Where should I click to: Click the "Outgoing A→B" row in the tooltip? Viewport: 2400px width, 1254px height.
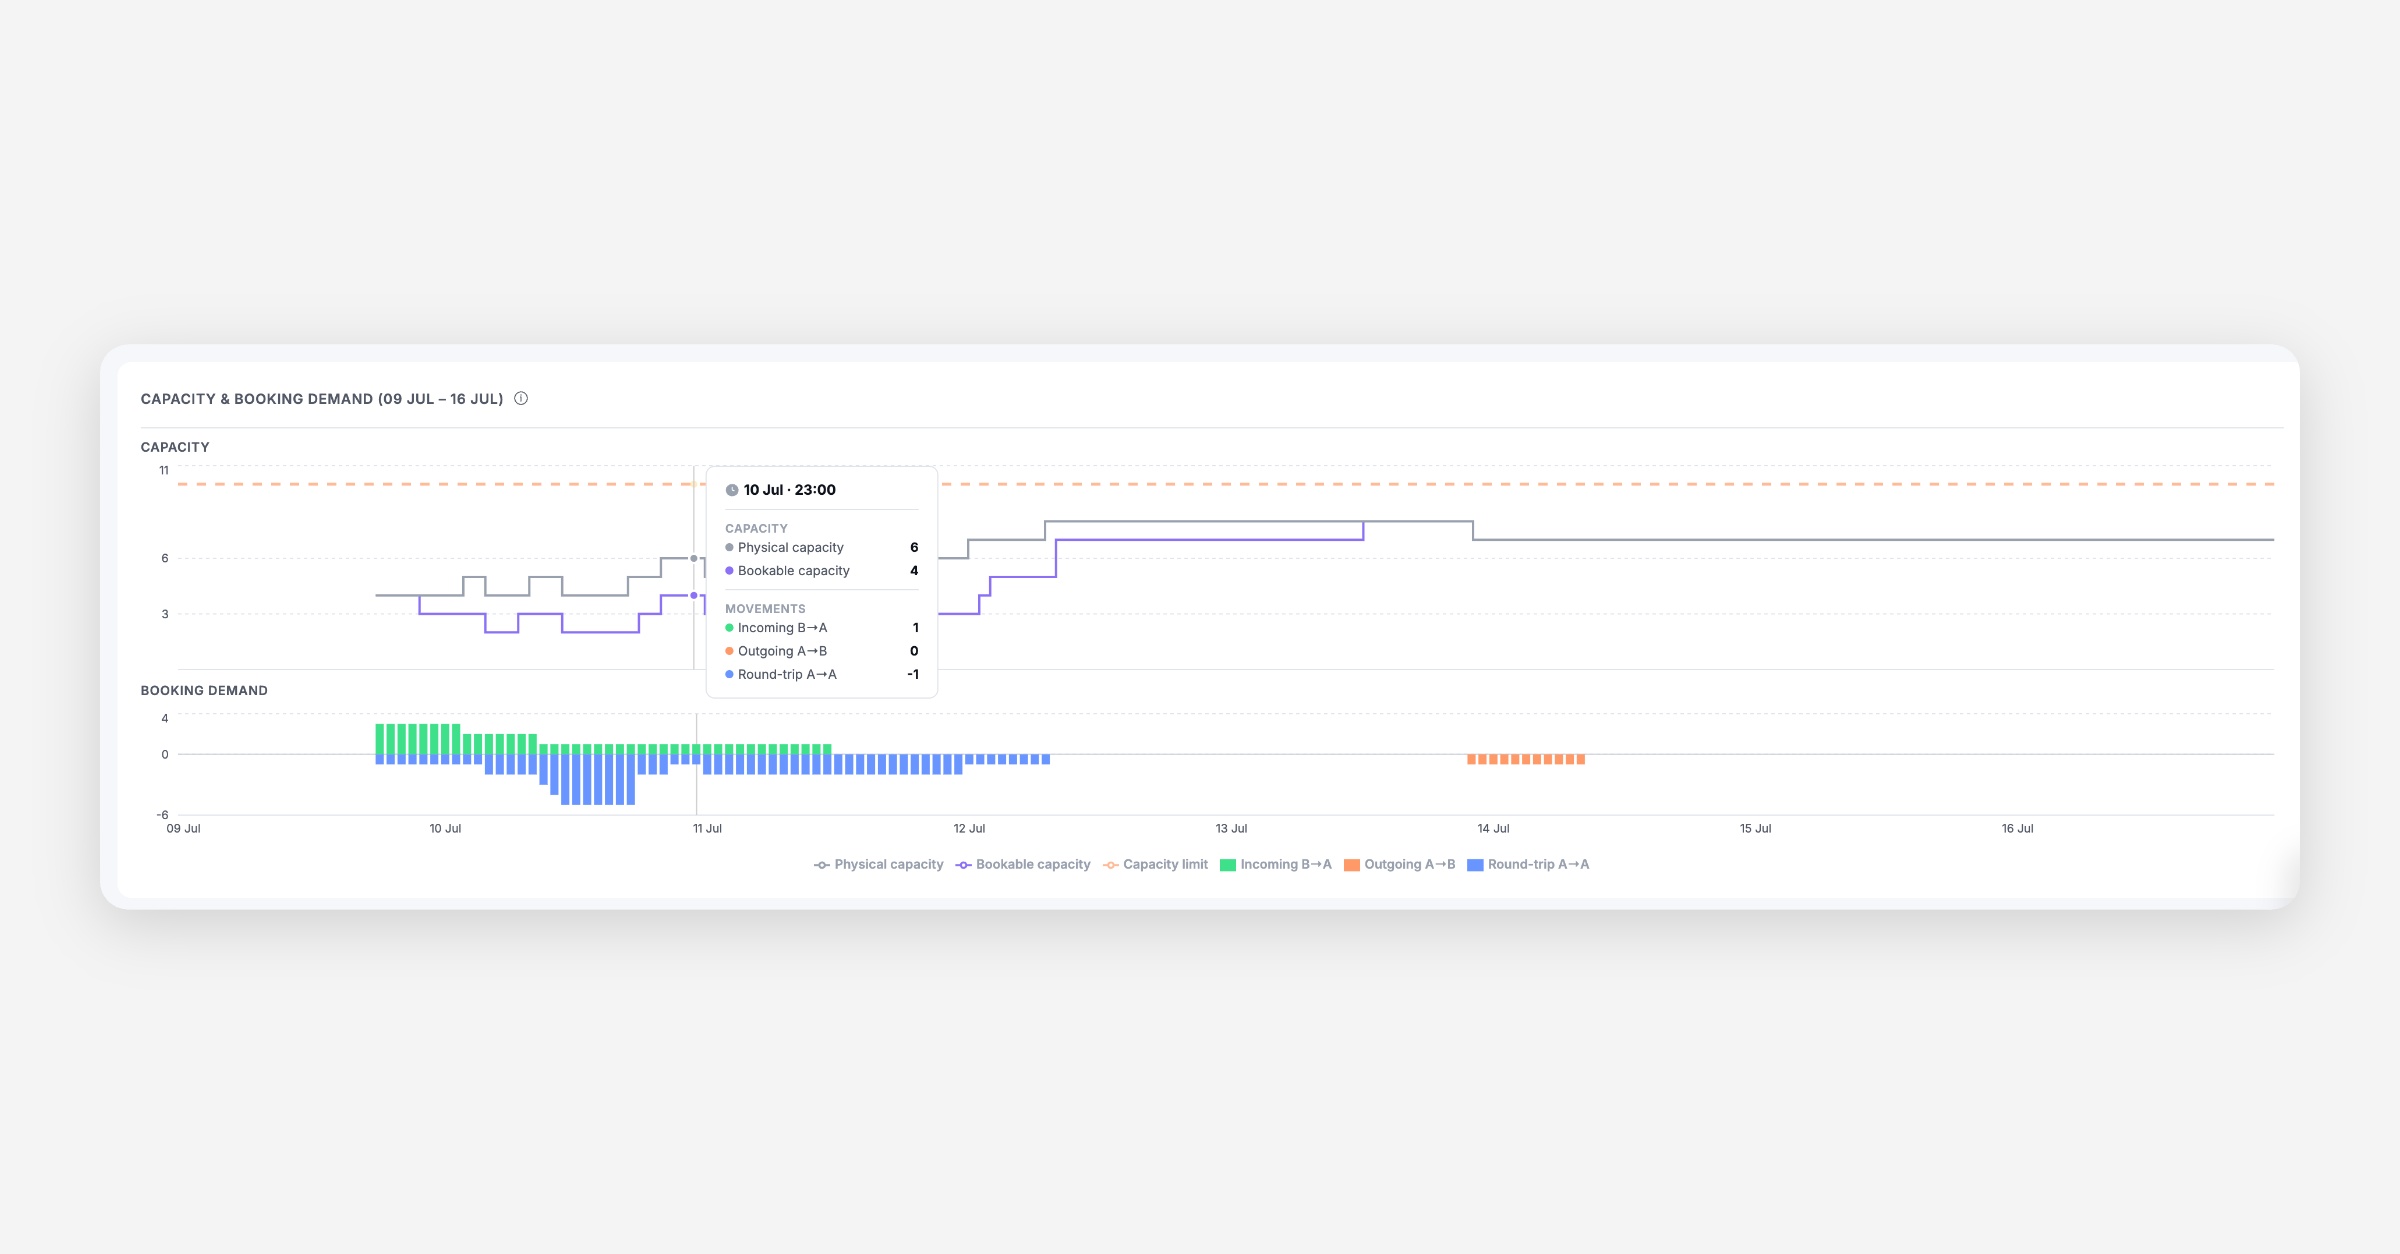(822, 651)
